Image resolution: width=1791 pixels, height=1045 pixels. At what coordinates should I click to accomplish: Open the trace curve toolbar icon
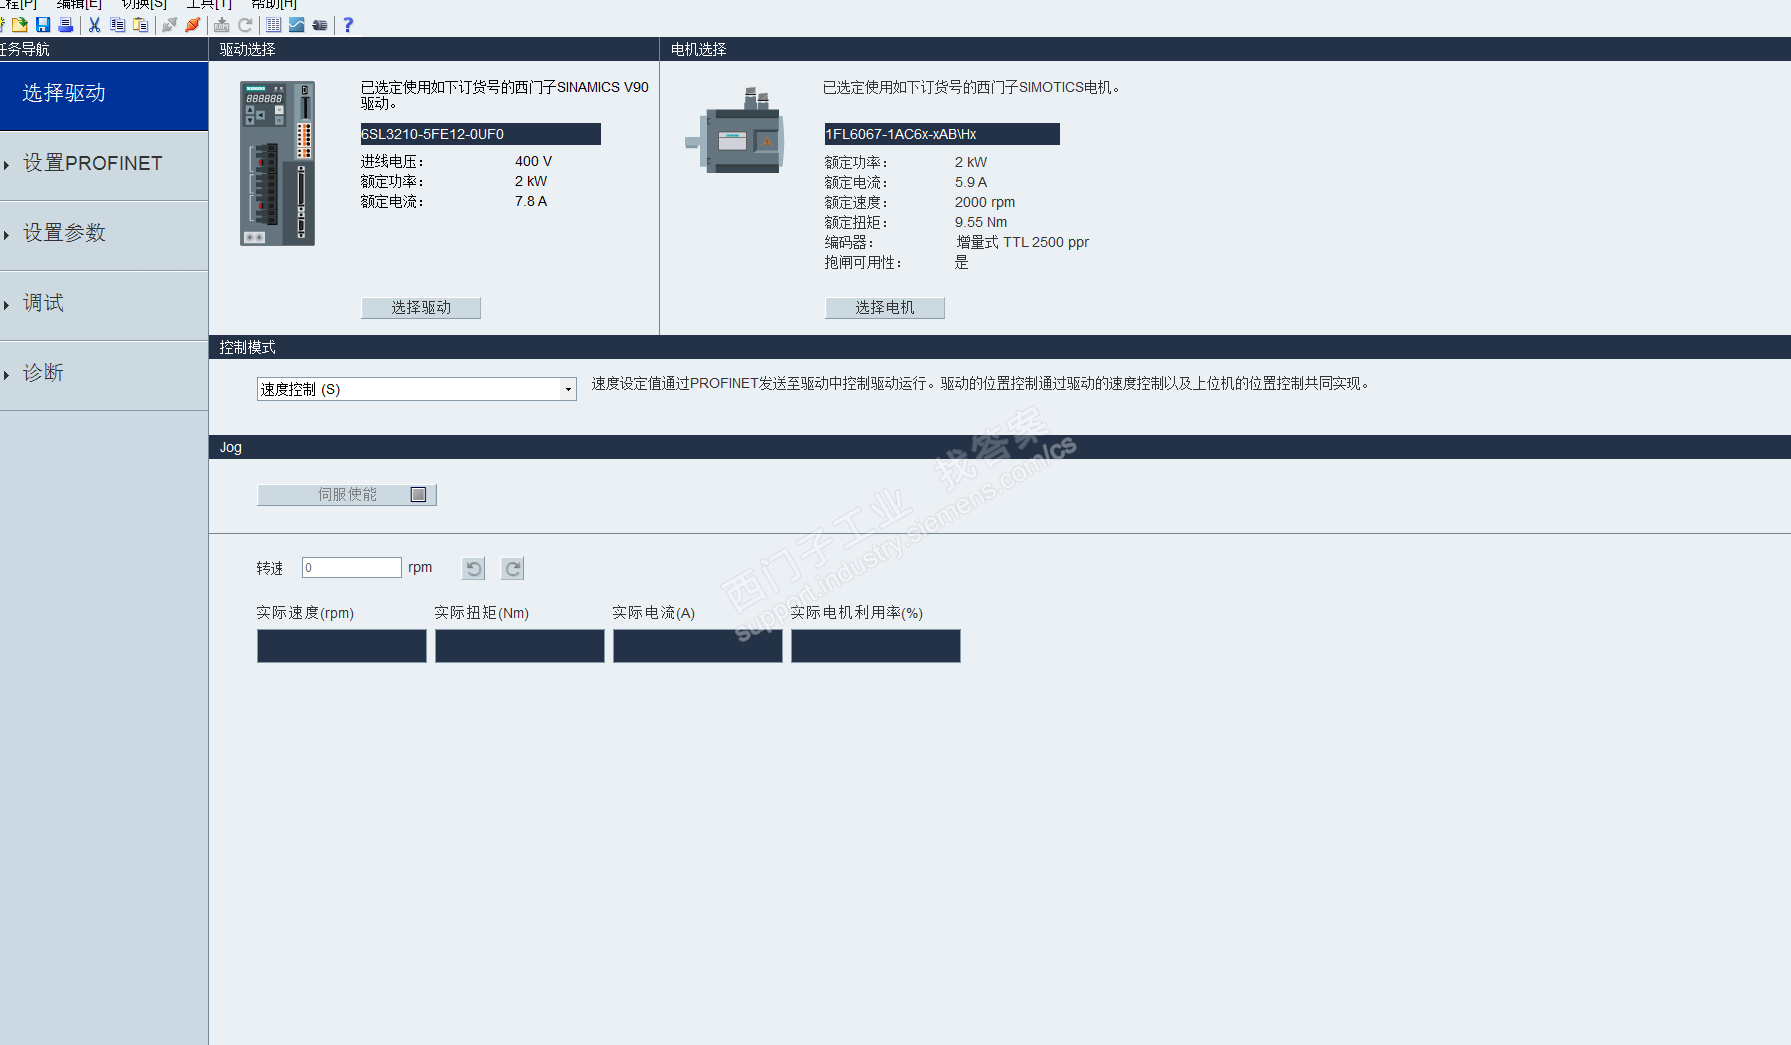(x=297, y=25)
